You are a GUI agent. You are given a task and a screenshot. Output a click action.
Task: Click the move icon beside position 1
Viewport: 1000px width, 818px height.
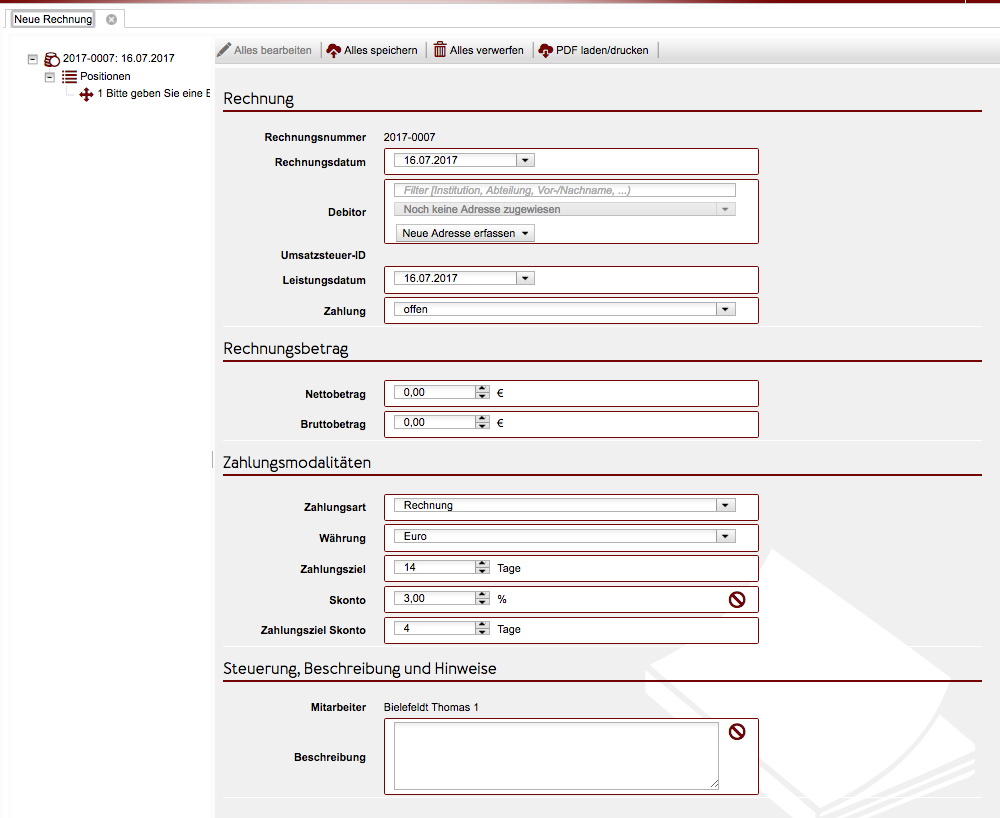pos(87,94)
